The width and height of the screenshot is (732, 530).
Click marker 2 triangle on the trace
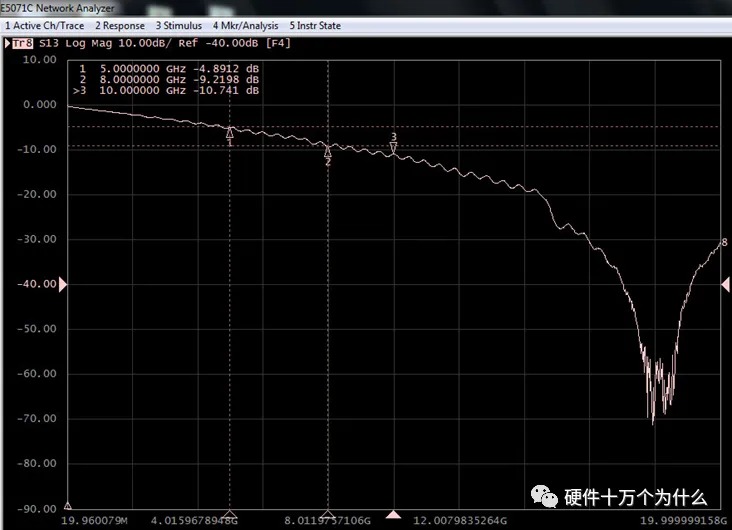click(327, 151)
